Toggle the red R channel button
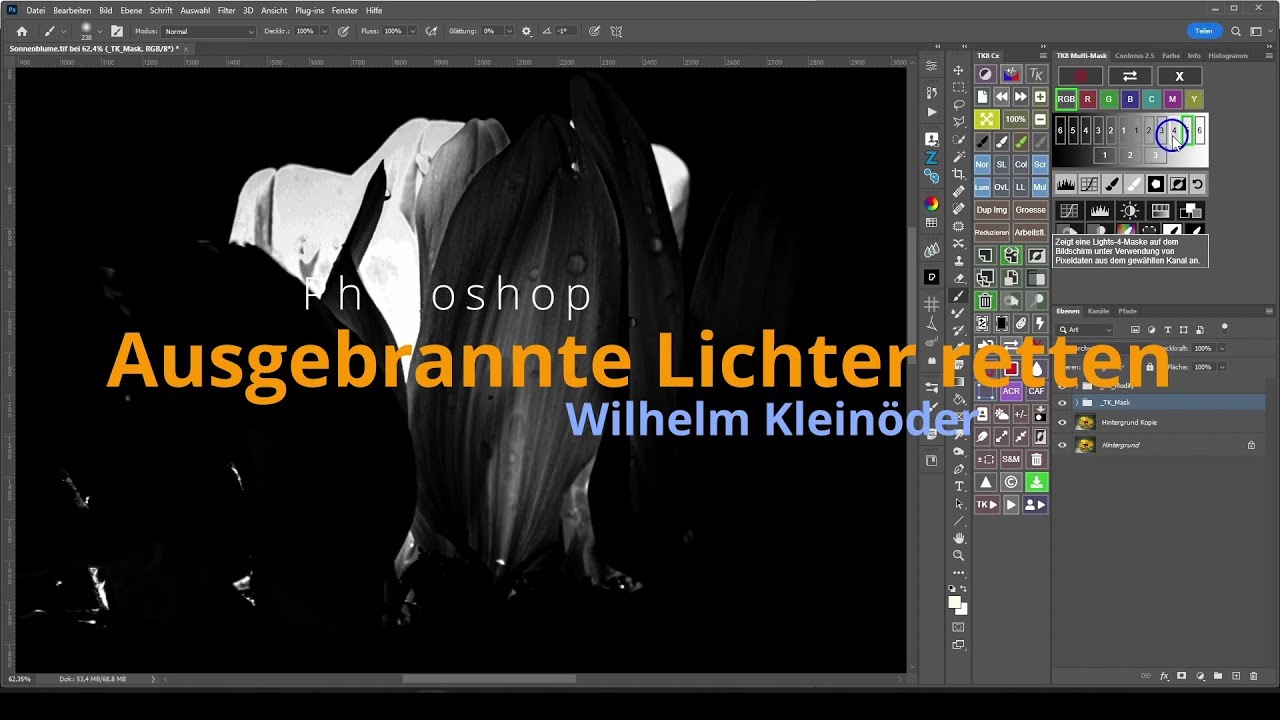This screenshot has height=720, width=1280. coord(1087,99)
